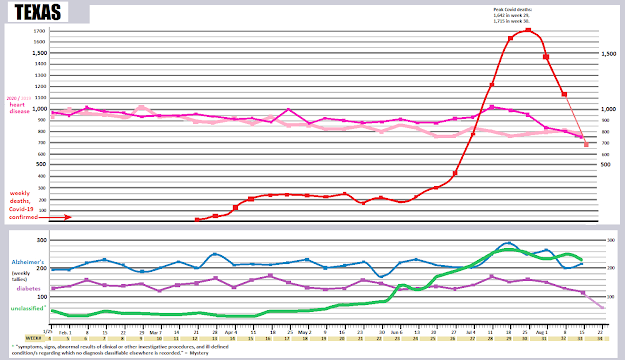Image resolution: width=625 pixels, height=360 pixels.
Task: Select the 'Aug 1' date label
Action: coord(542,332)
